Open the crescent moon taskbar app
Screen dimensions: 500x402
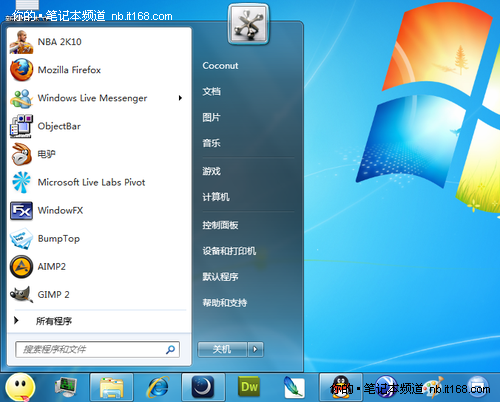tap(203, 387)
